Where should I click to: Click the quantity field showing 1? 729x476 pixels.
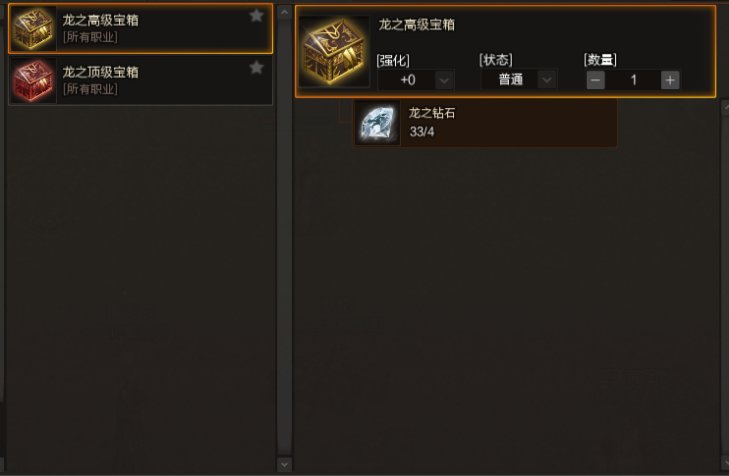tap(633, 80)
